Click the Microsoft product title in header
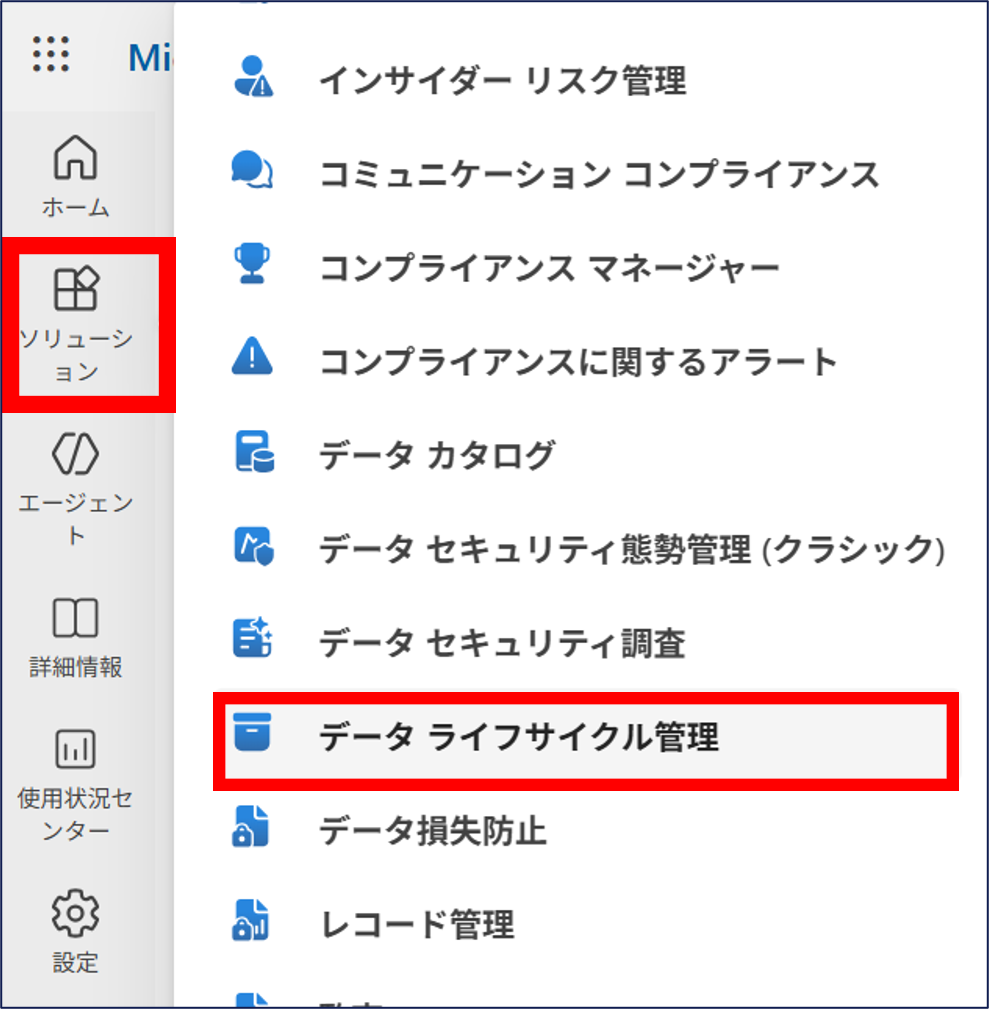 (x=151, y=58)
